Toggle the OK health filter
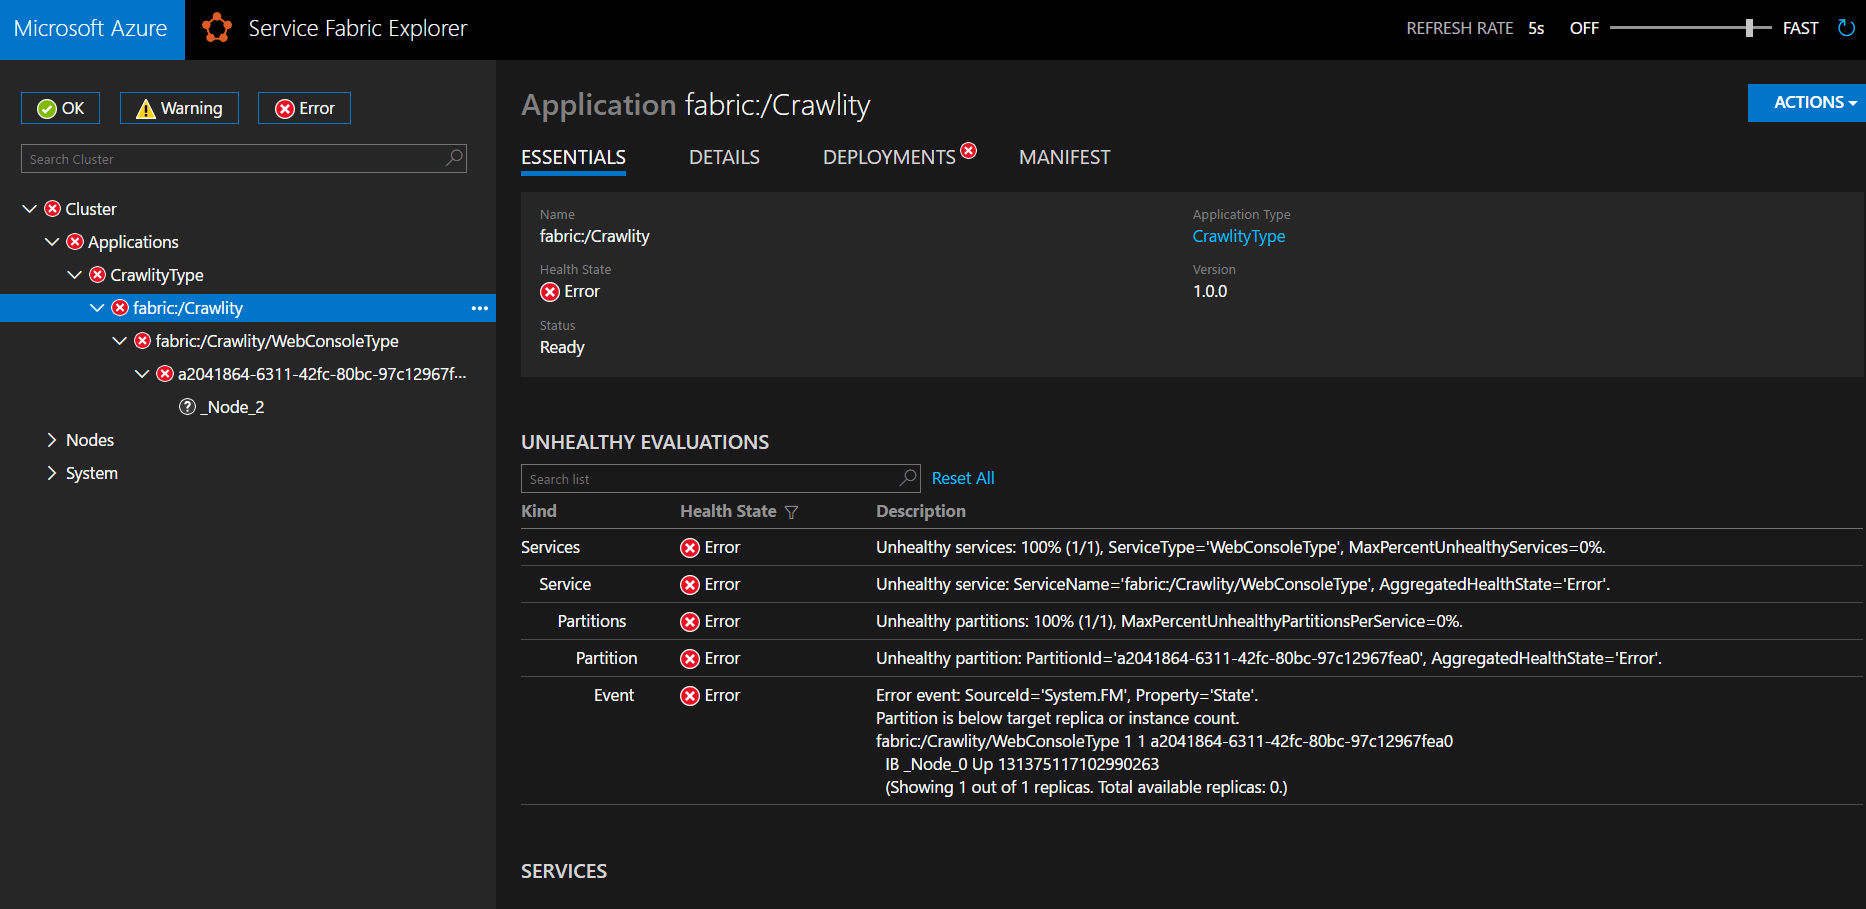This screenshot has width=1866, height=909. coord(60,107)
